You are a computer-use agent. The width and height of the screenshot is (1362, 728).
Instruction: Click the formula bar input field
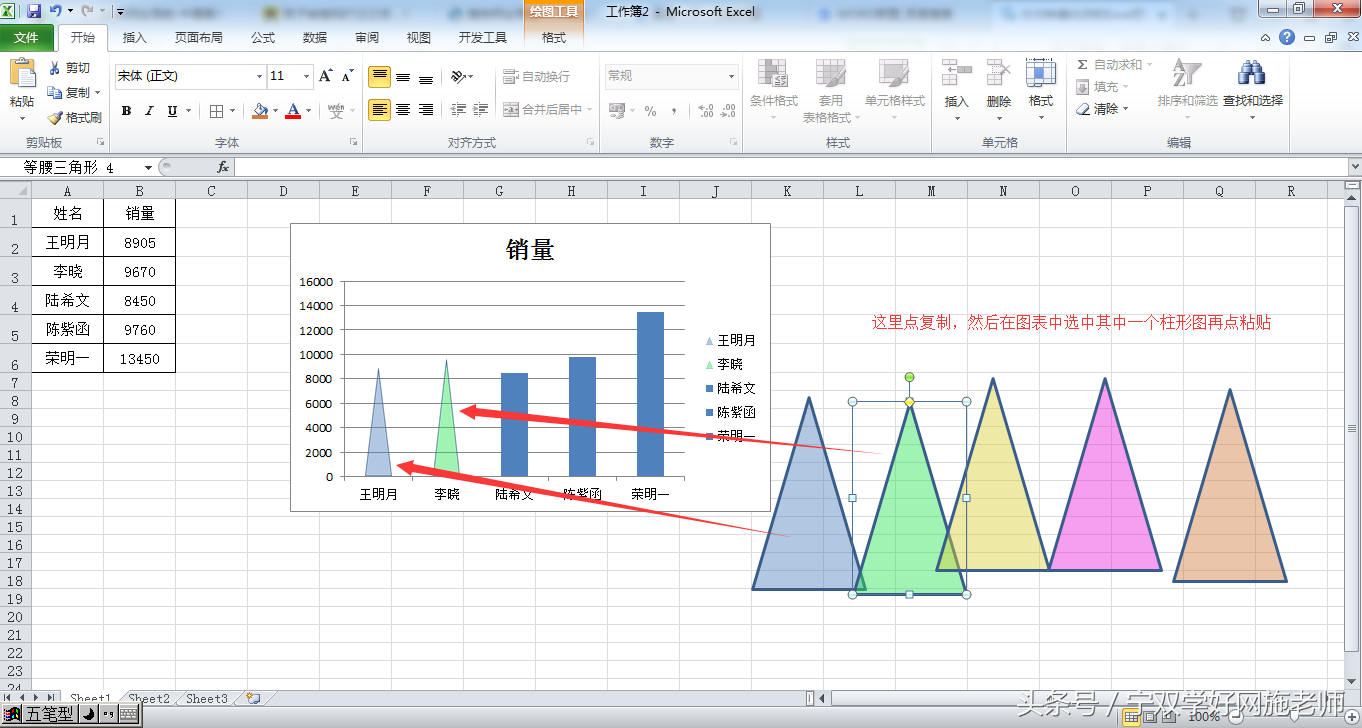pos(790,167)
